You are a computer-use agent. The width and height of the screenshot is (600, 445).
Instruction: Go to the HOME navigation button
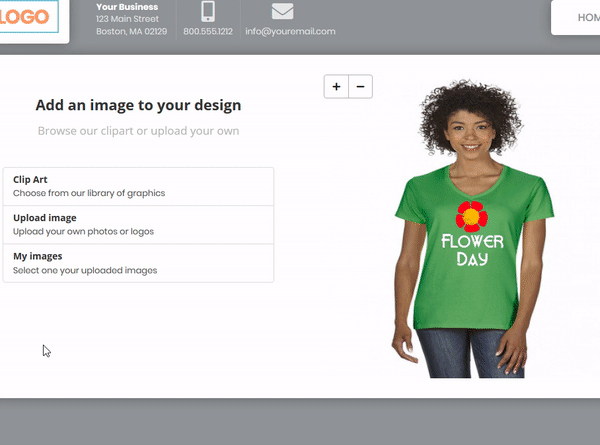click(586, 17)
